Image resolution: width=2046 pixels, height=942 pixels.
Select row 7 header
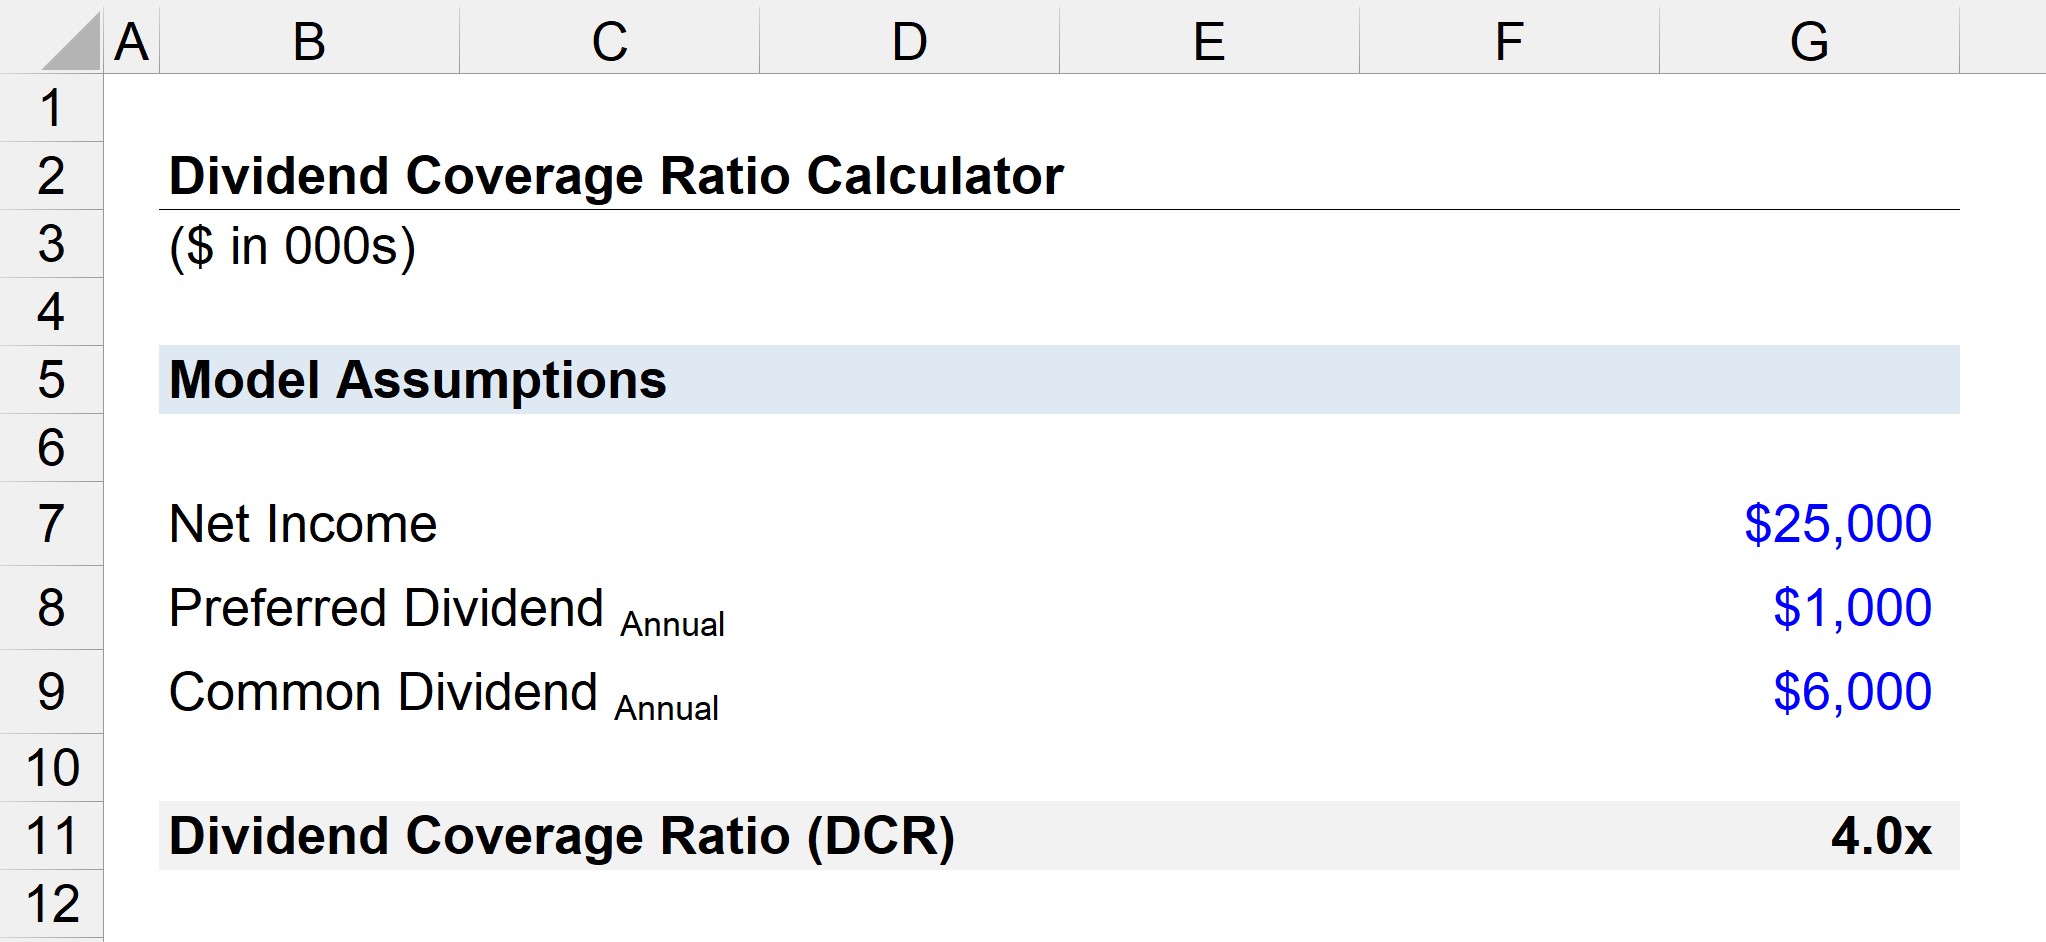(51, 524)
